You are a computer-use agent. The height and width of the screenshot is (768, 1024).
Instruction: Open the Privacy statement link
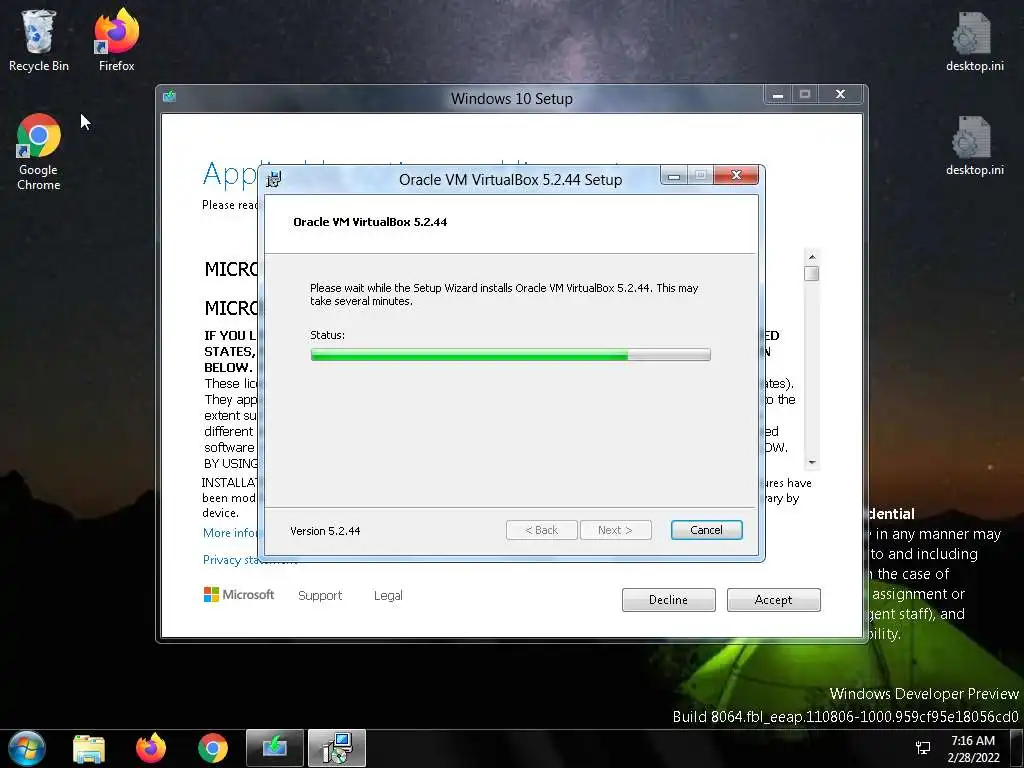pos(250,560)
